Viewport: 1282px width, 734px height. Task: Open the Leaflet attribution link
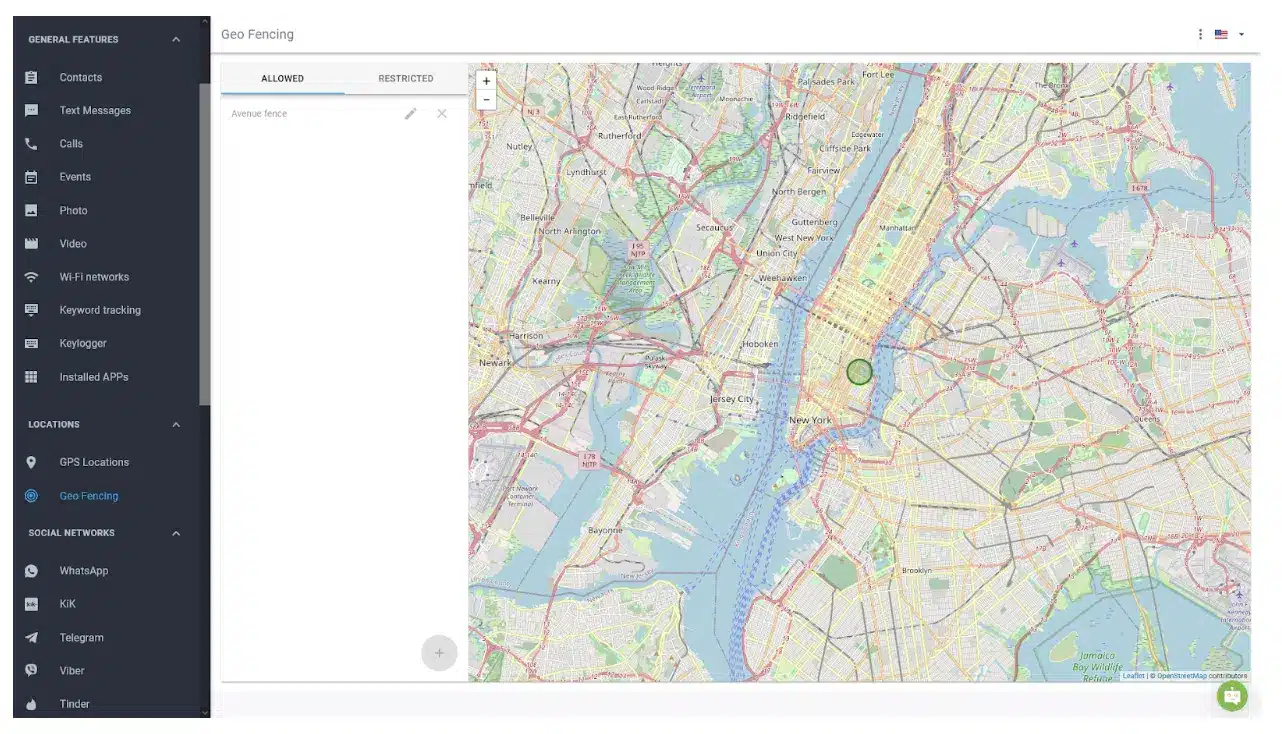pyautogui.click(x=1133, y=676)
